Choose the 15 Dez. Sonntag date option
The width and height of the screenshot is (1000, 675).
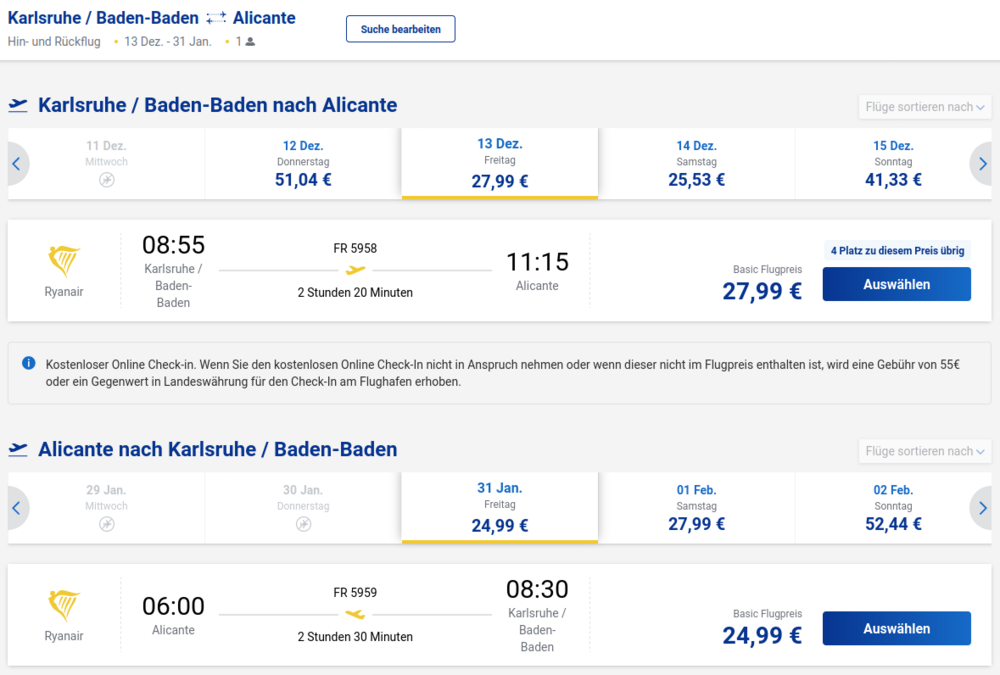892,163
